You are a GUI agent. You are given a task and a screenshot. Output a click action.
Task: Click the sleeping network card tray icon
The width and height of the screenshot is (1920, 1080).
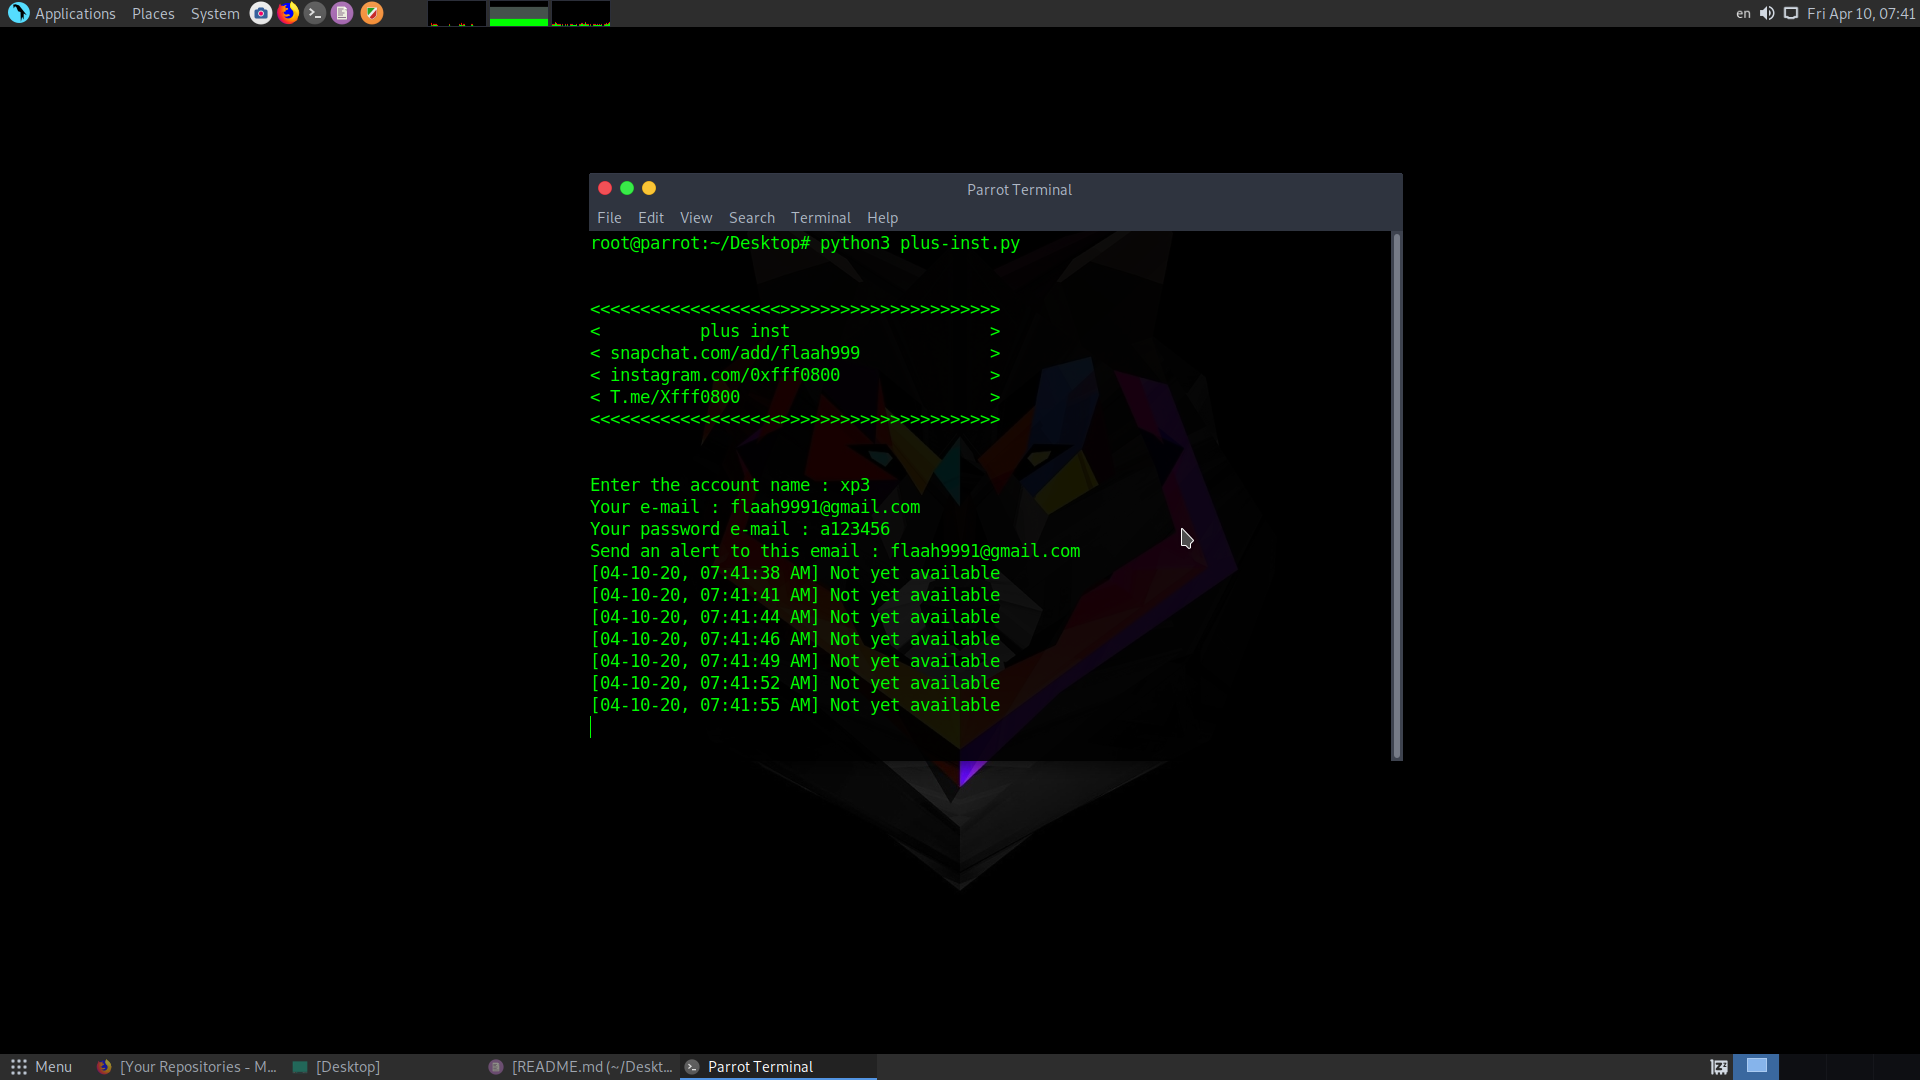1719,1067
